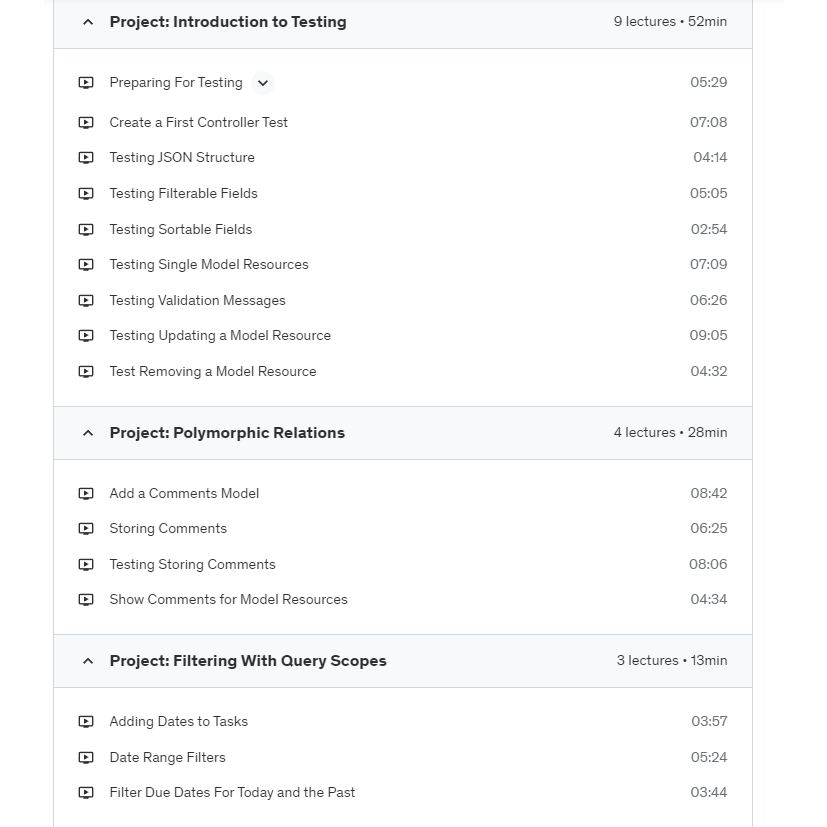Screen dimensions: 827x827
Task: Click video icon beside Preparing For Testing
Action: click(x=86, y=83)
